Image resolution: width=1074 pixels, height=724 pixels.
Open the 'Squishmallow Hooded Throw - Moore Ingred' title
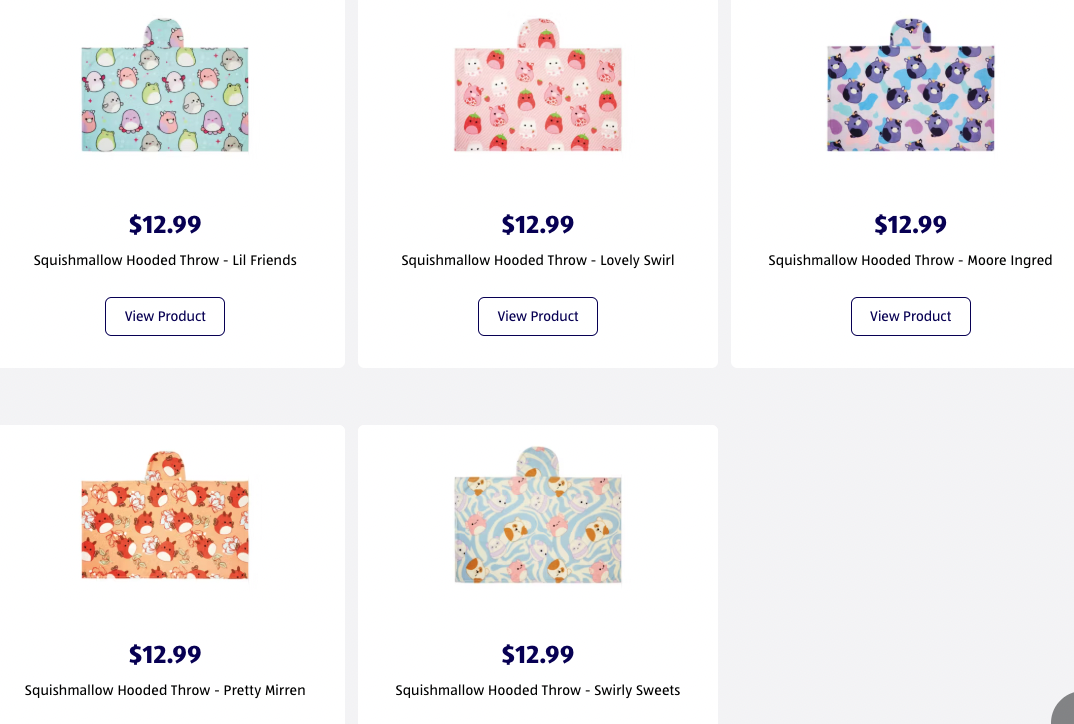click(x=910, y=260)
